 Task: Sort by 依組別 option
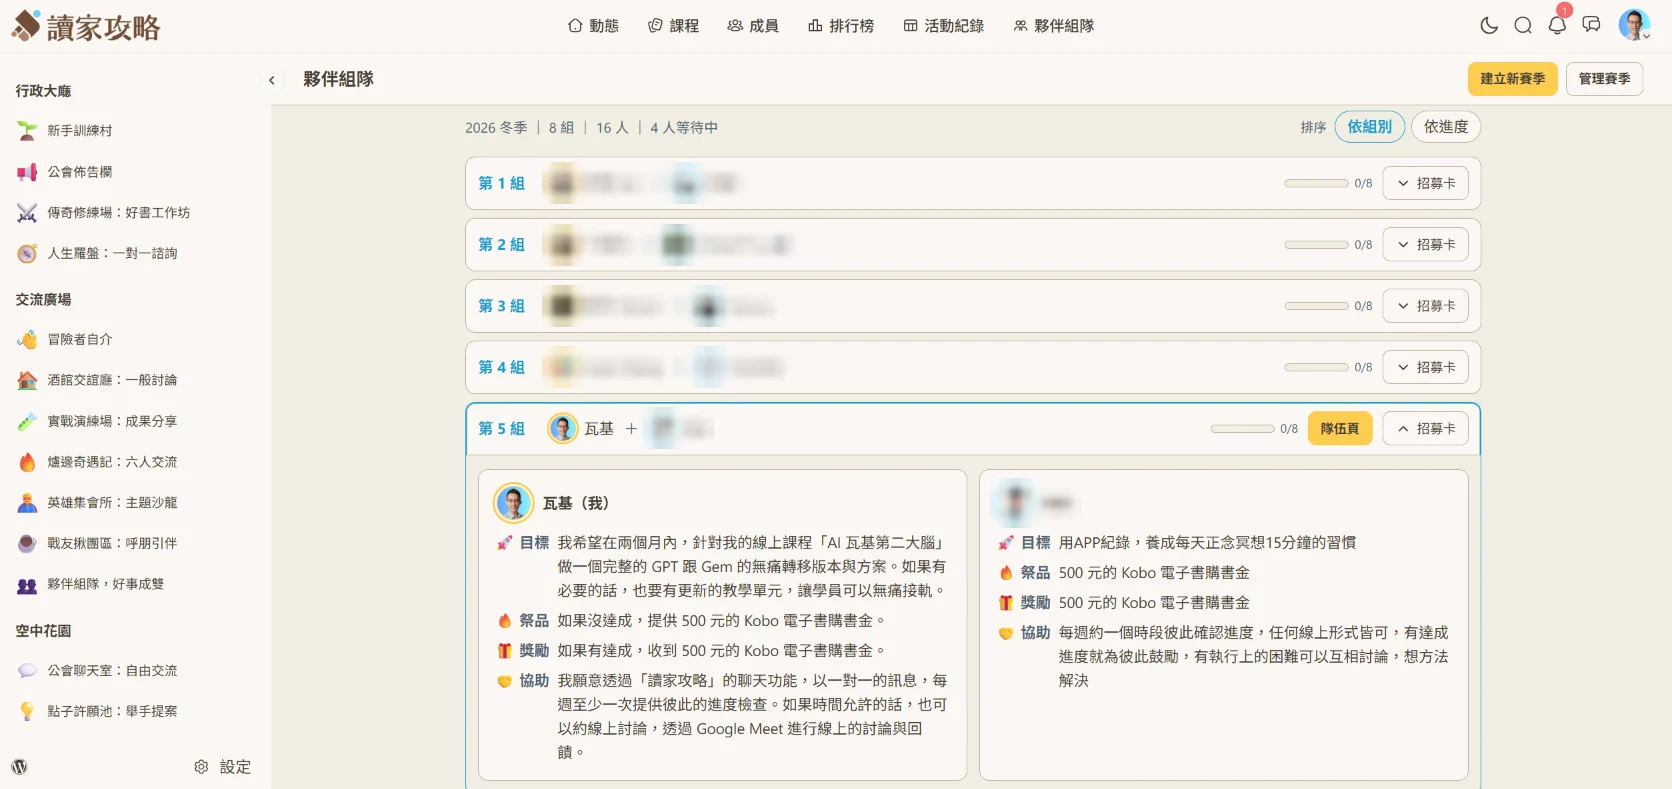coord(1369,127)
